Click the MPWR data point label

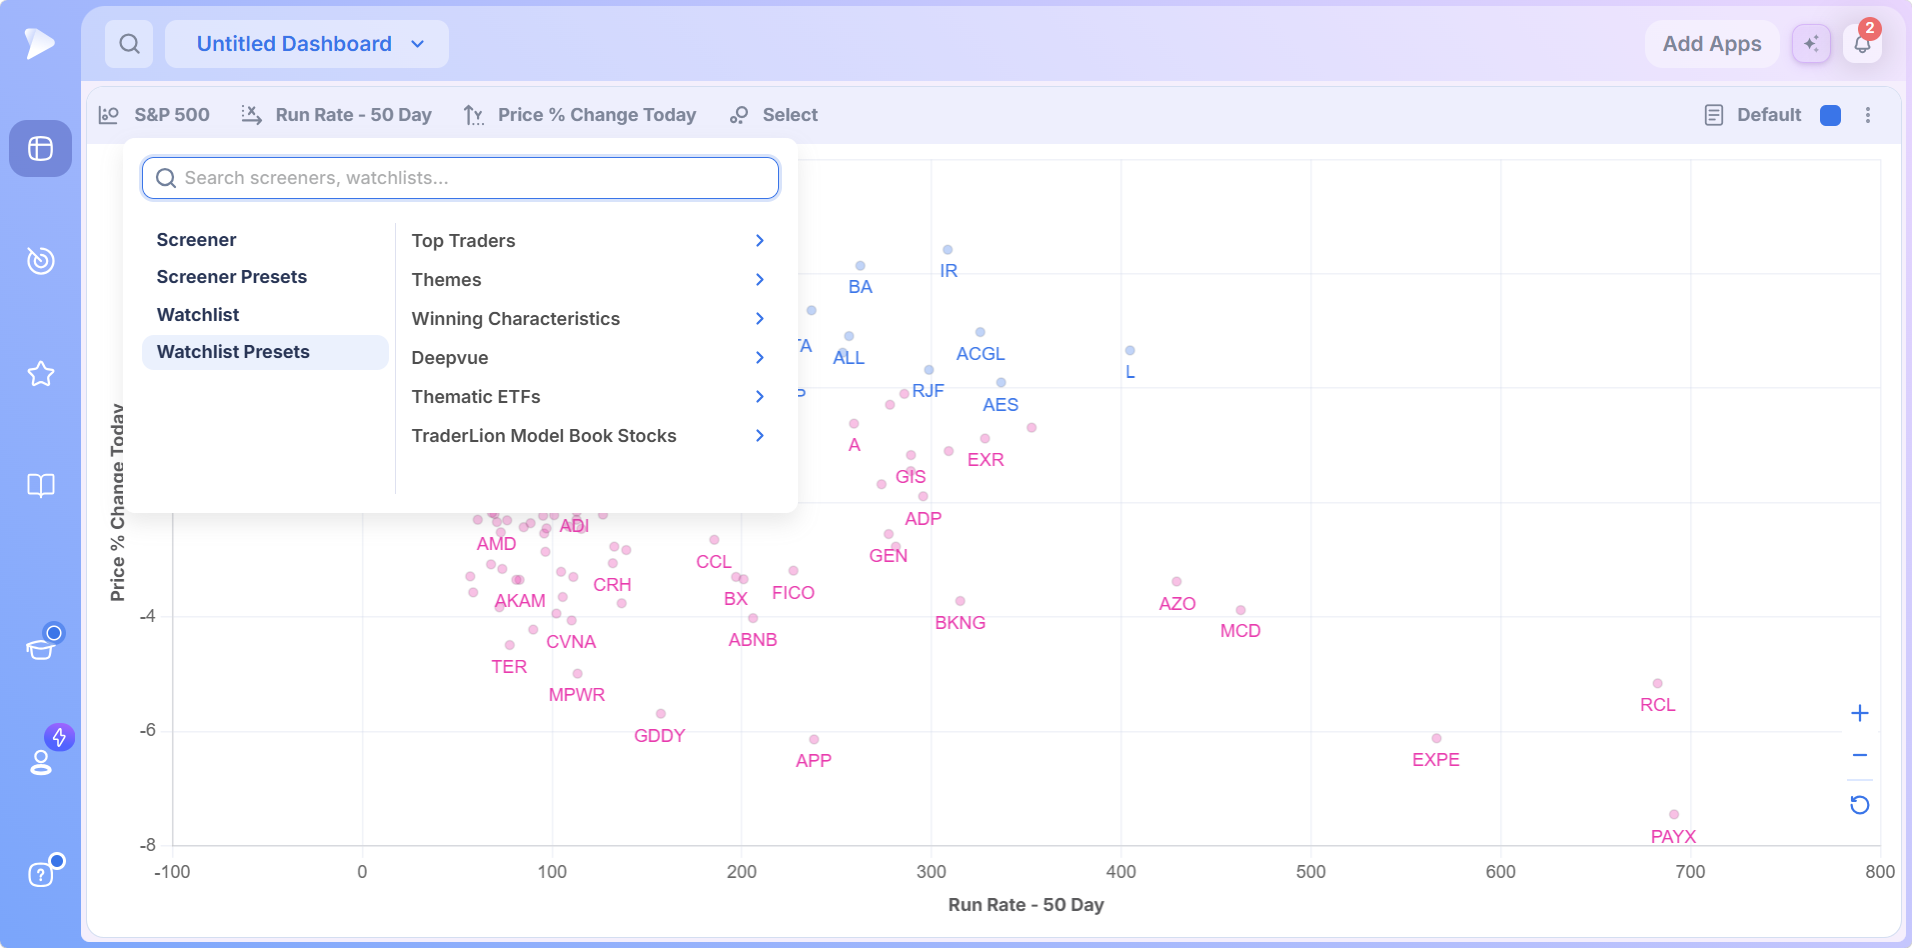click(576, 695)
